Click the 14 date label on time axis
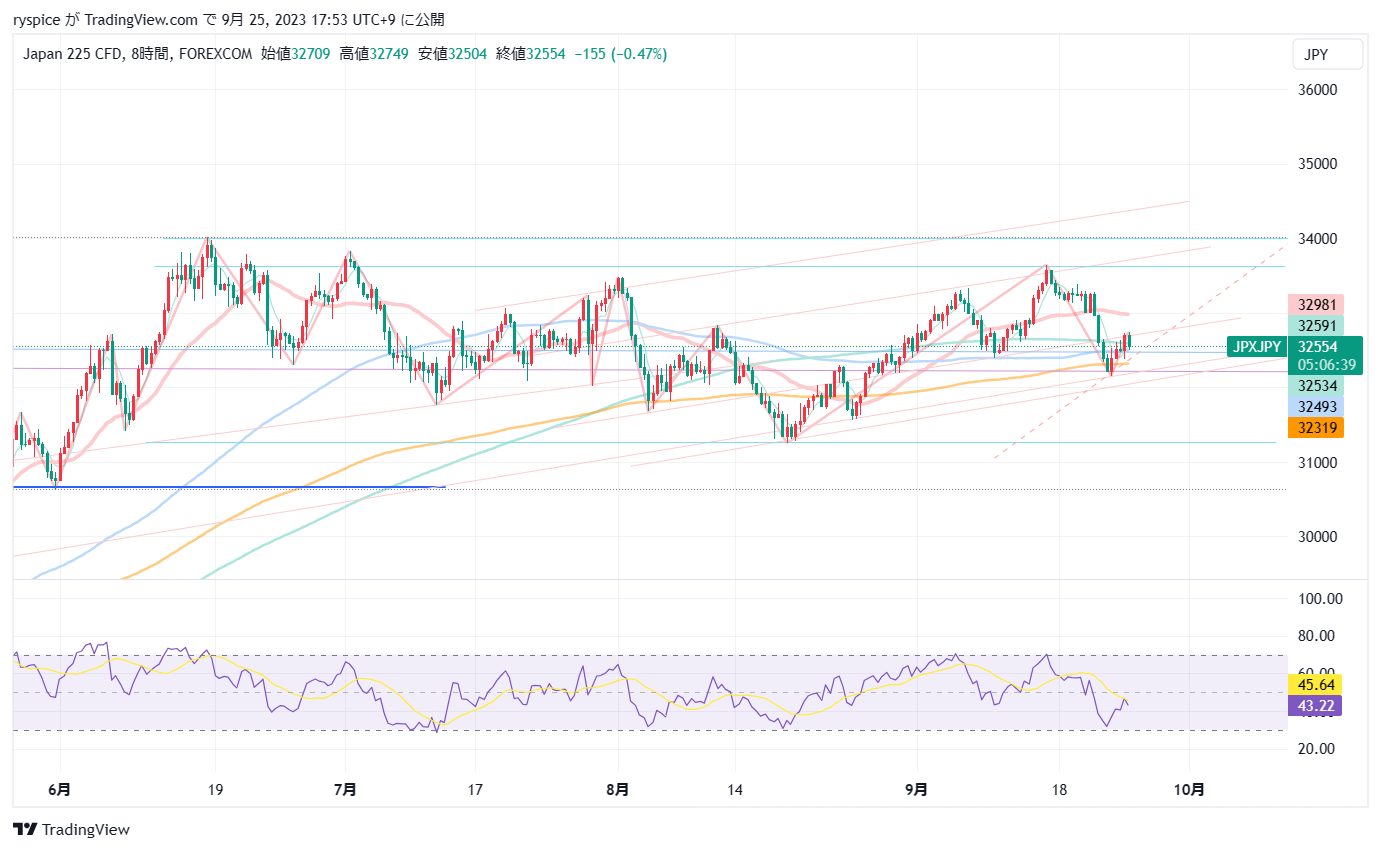Viewport: 1381px width, 851px height. tap(735, 789)
